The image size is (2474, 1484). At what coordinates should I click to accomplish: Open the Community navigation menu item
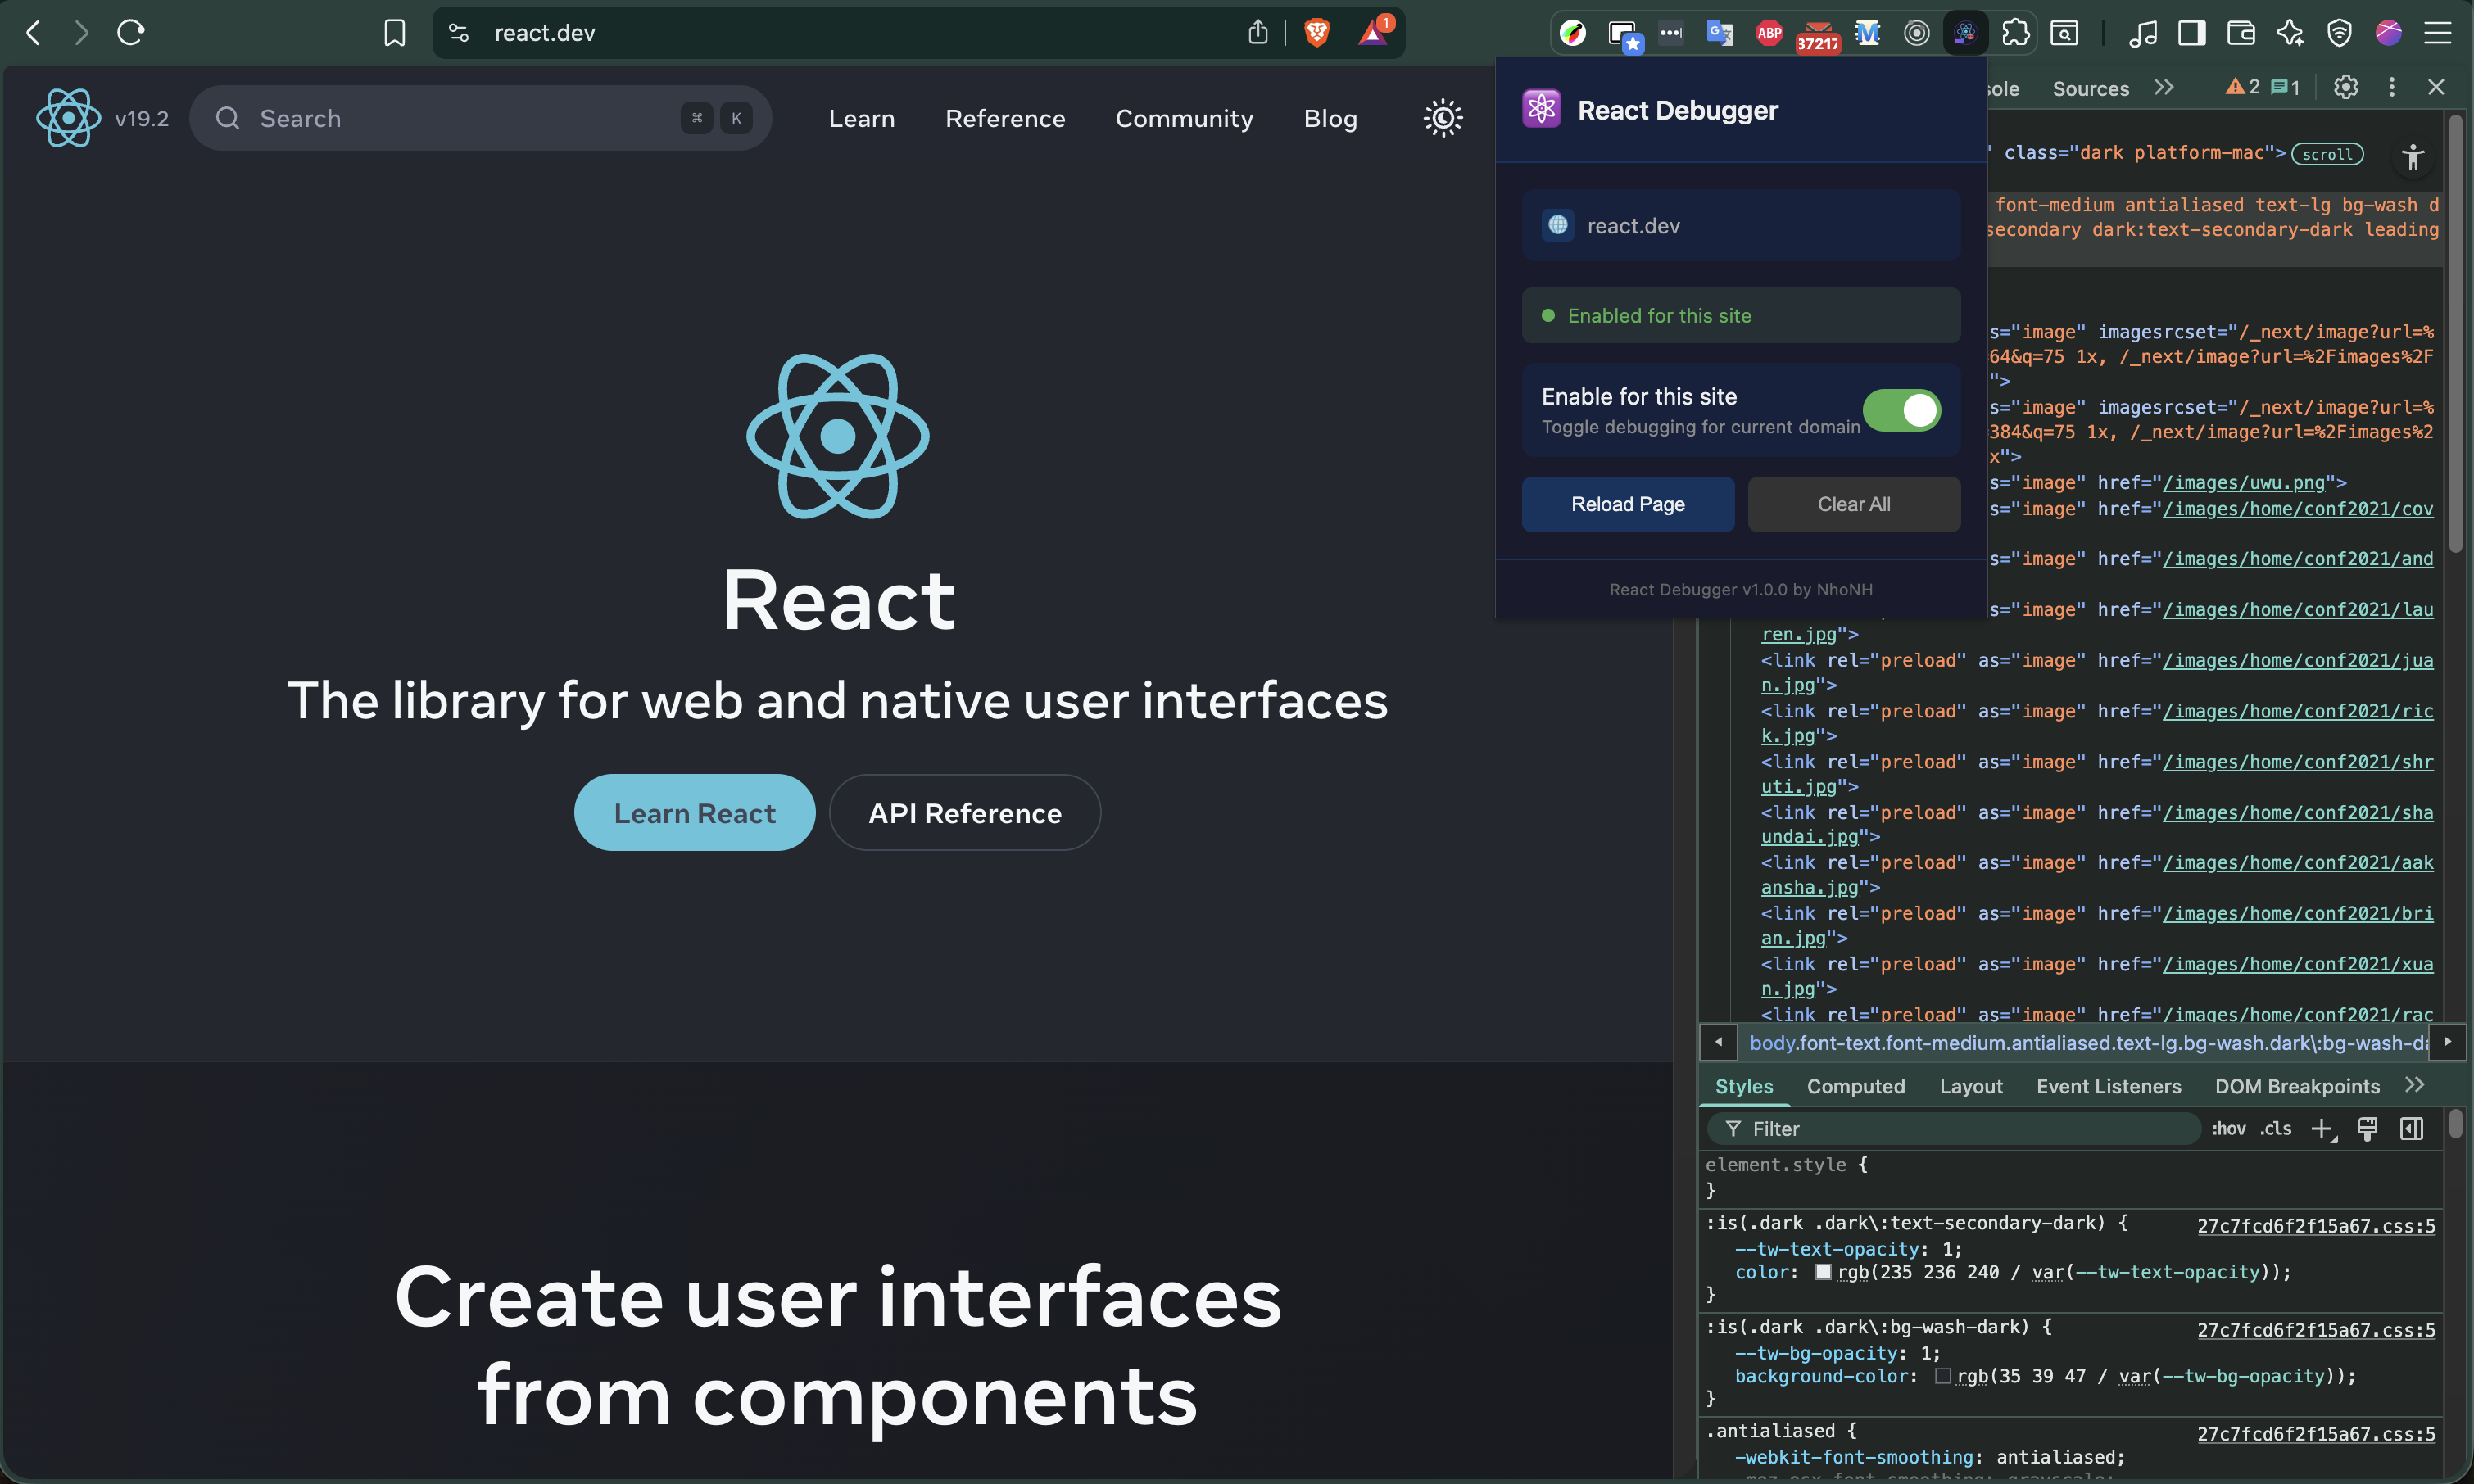pos(1184,118)
